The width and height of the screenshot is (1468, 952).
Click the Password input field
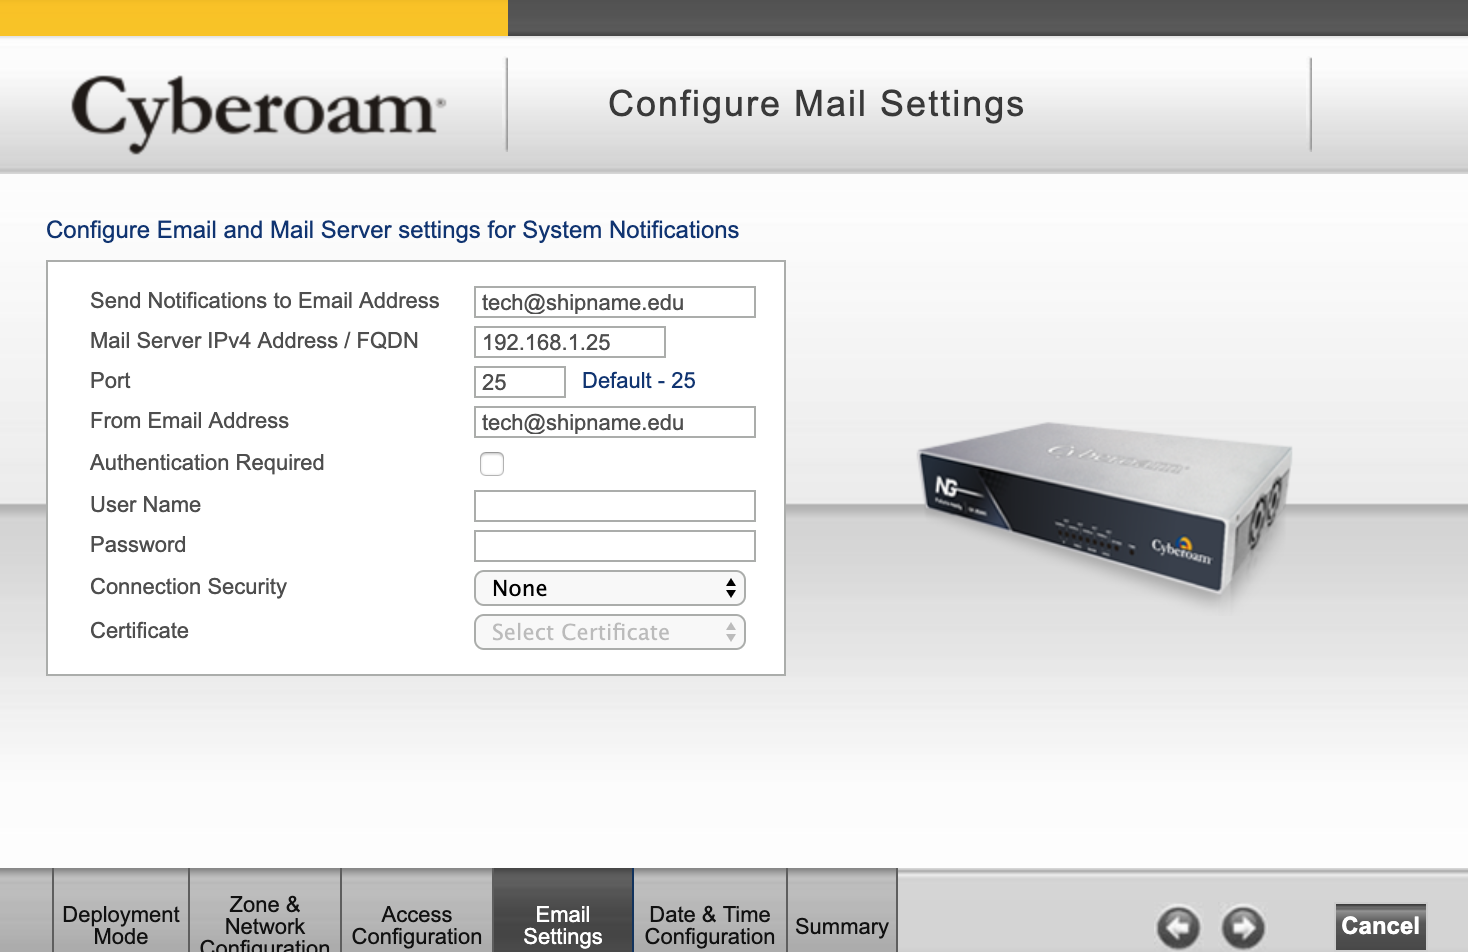(615, 546)
